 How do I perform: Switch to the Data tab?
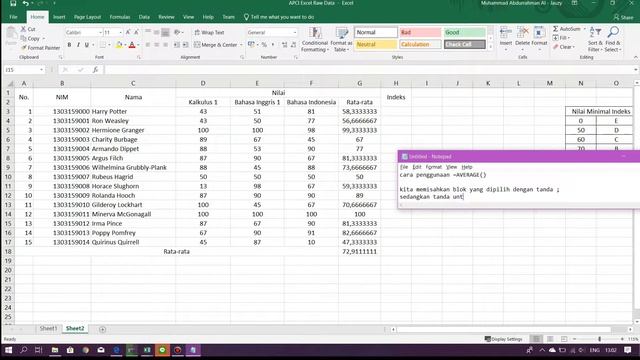pyautogui.click(x=144, y=17)
